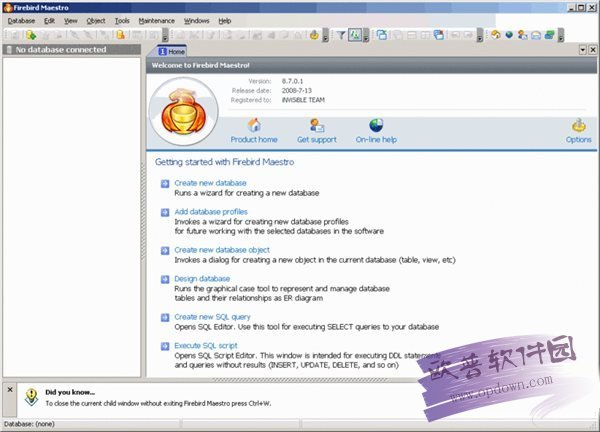Click the version number 8.7.0.1 text

292,81
